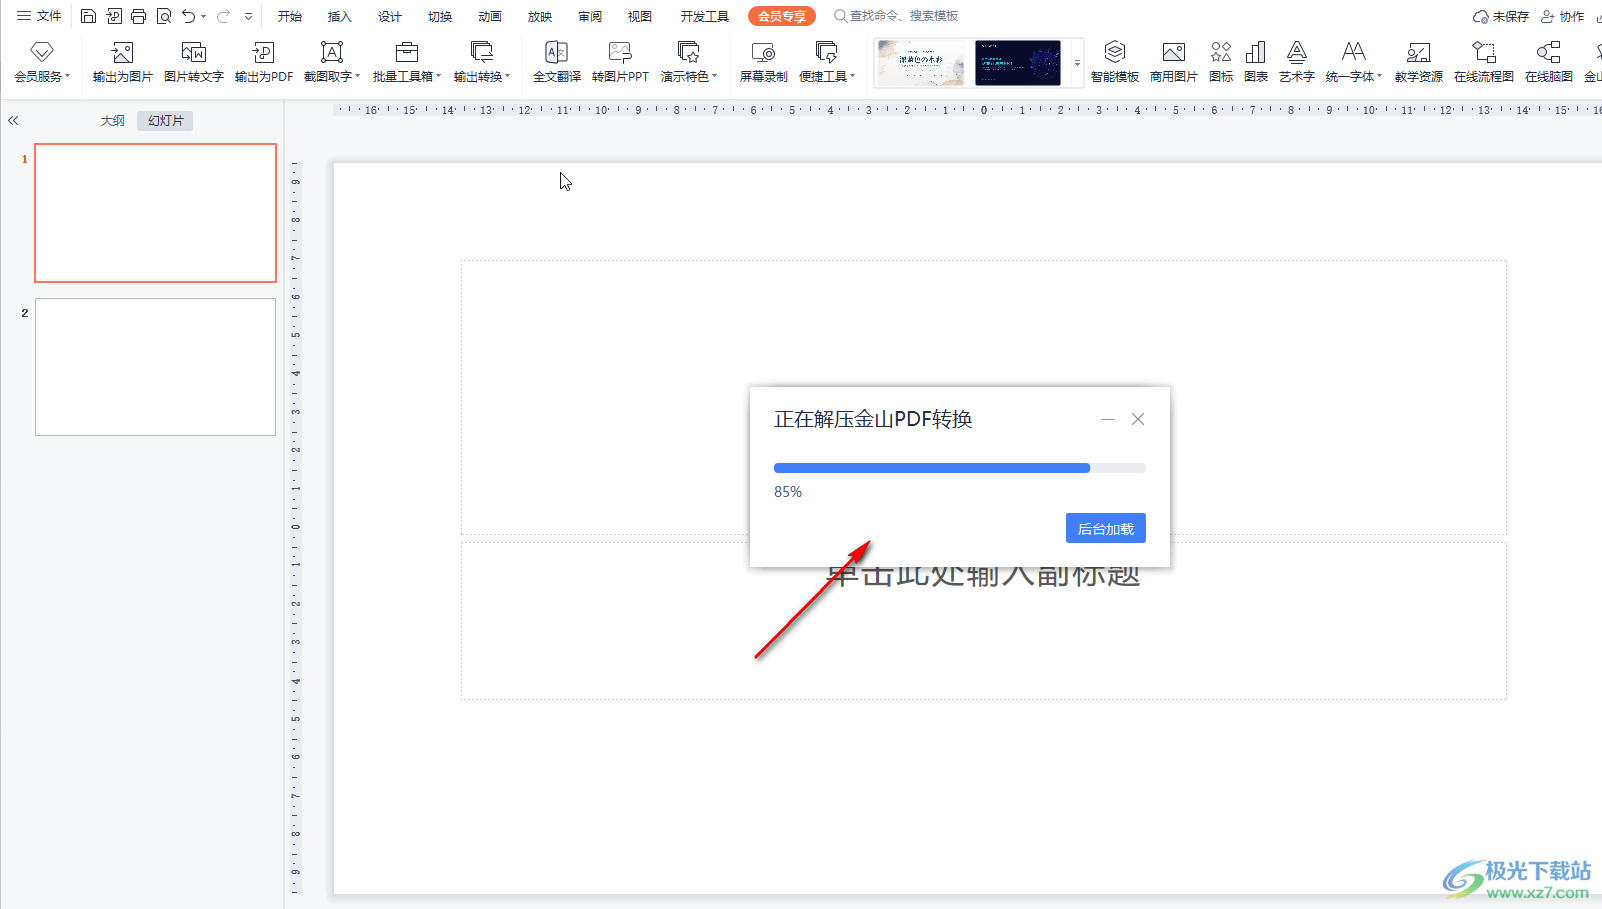Click 图表 chart icon
The width and height of the screenshot is (1602, 909).
pyautogui.click(x=1256, y=62)
